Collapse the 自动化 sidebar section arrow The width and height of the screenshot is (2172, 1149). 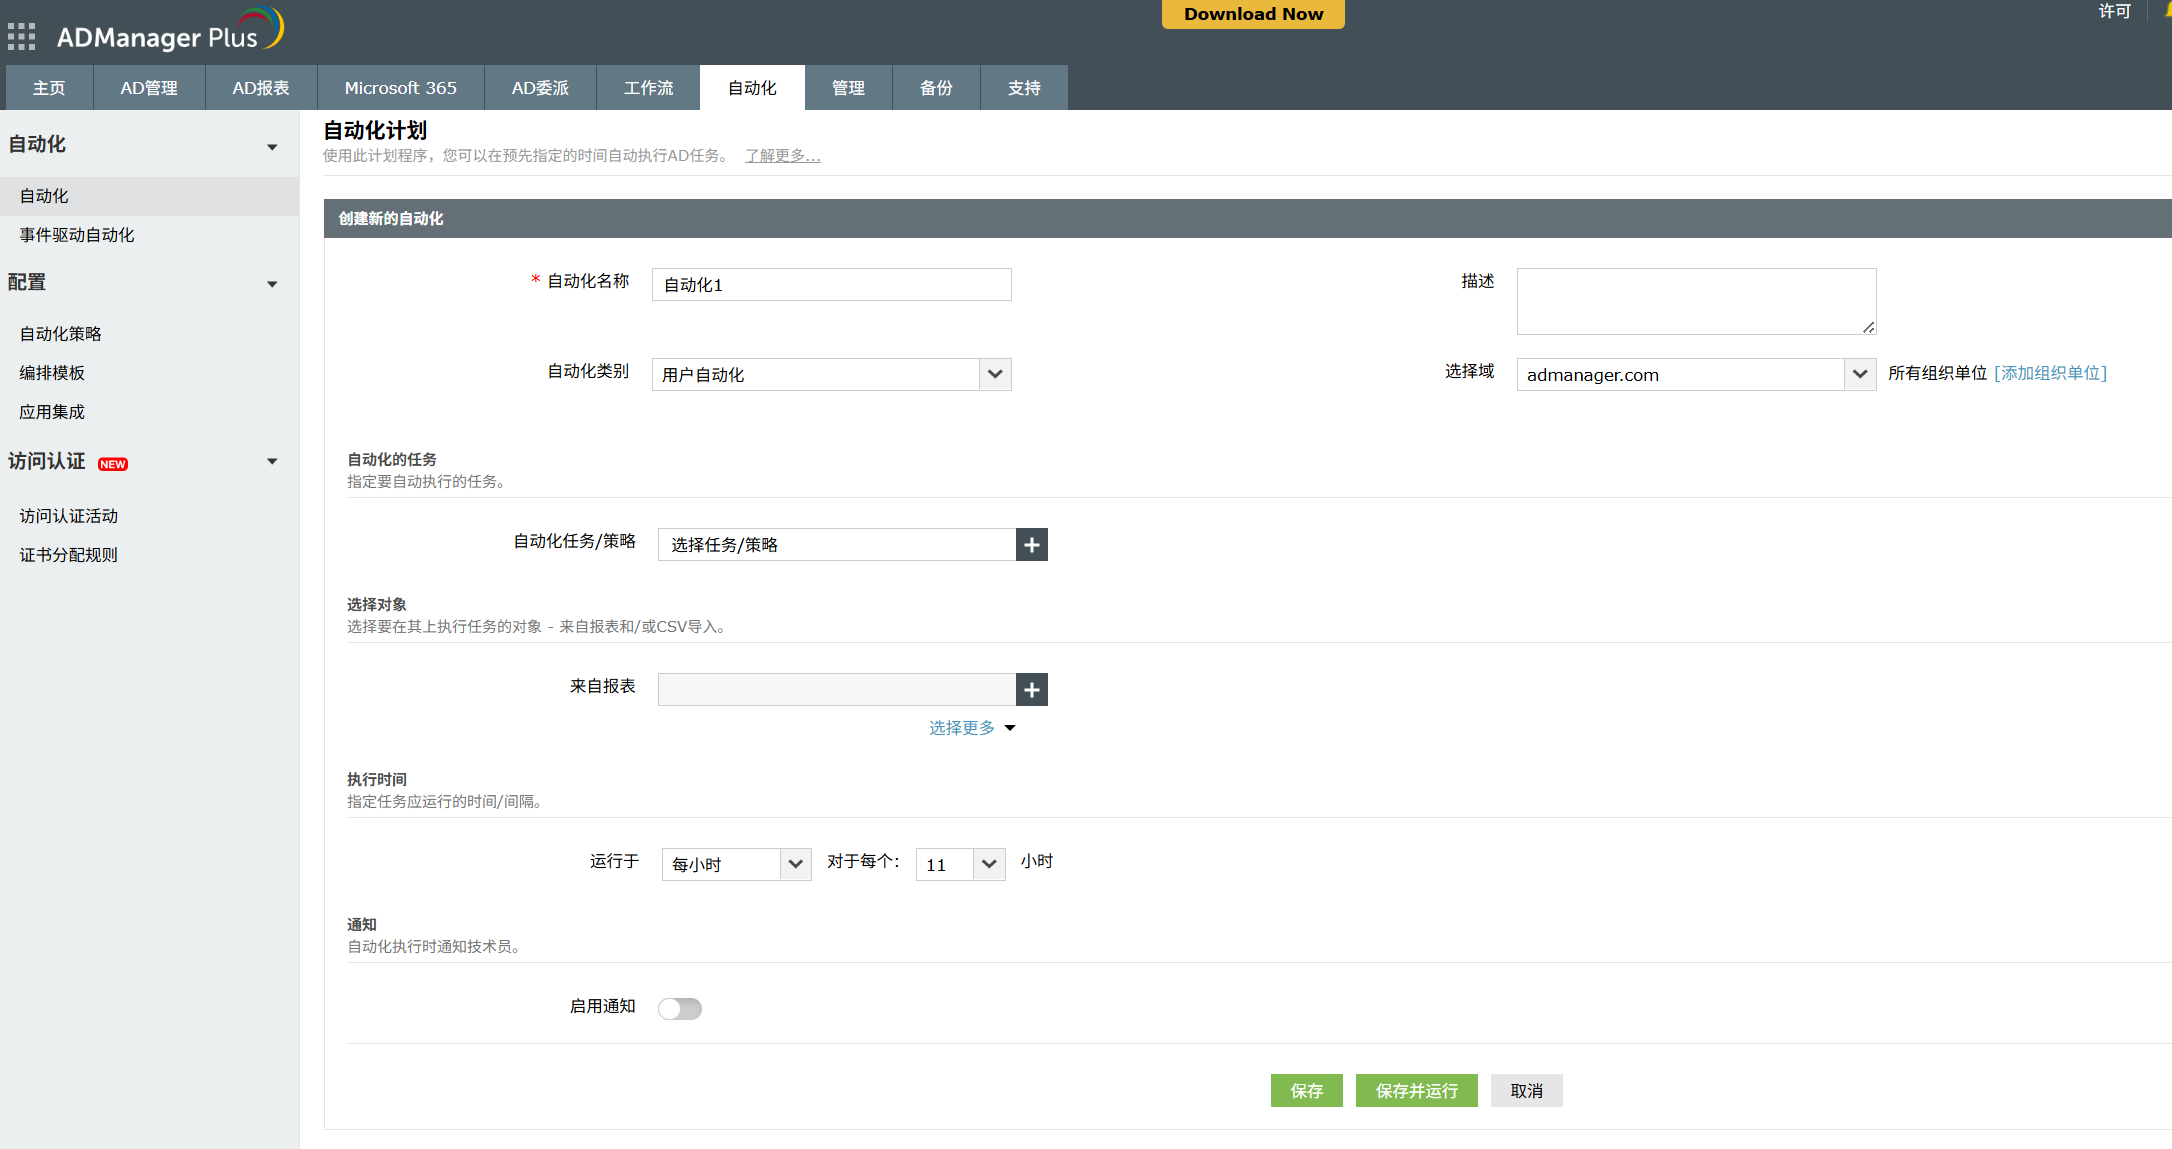(272, 147)
